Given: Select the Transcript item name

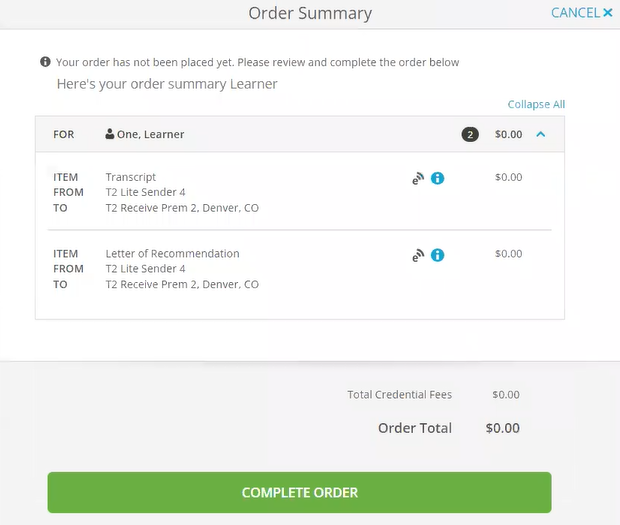Looking at the screenshot, I should point(131,177).
